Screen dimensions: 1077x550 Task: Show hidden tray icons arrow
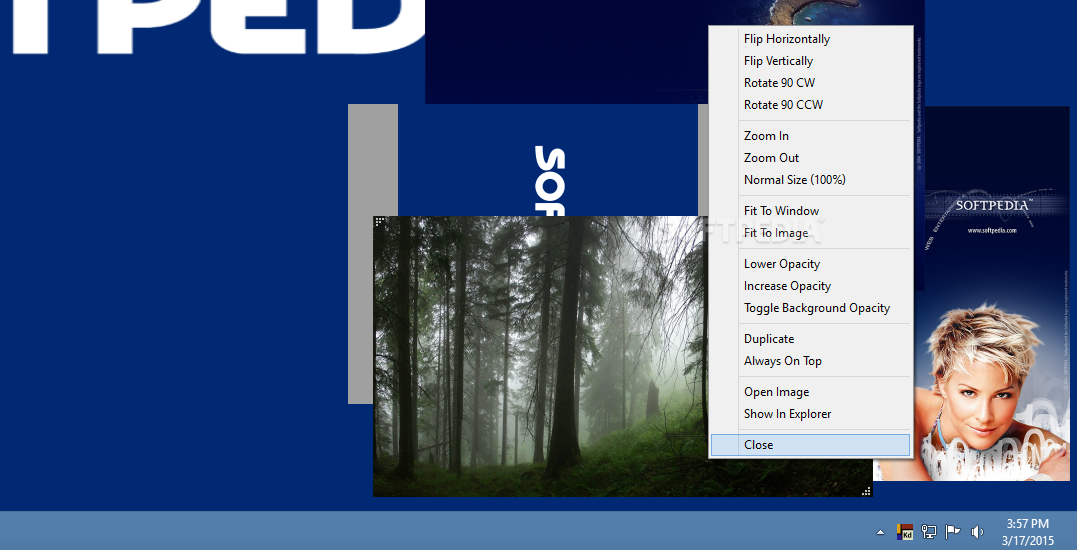tap(880, 532)
